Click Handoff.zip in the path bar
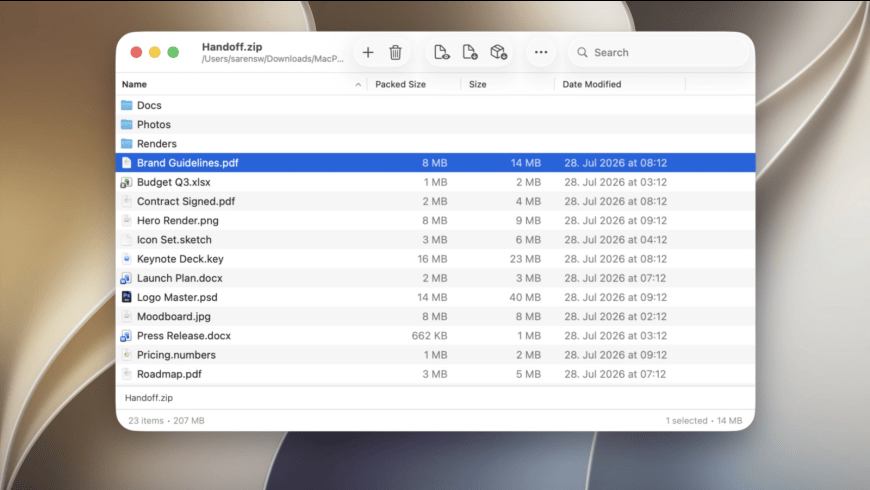 [149, 398]
